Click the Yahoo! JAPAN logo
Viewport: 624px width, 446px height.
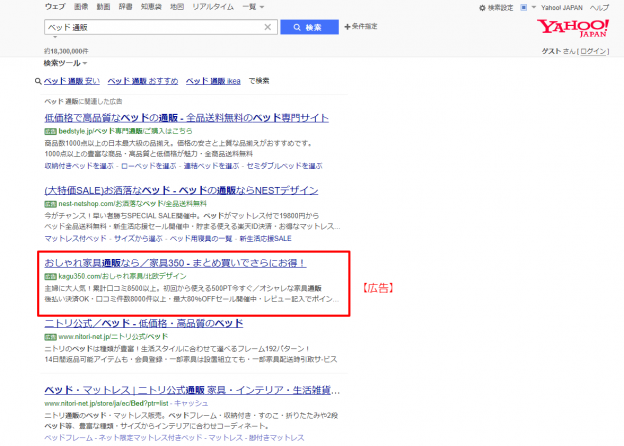click(x=573, y=28)
